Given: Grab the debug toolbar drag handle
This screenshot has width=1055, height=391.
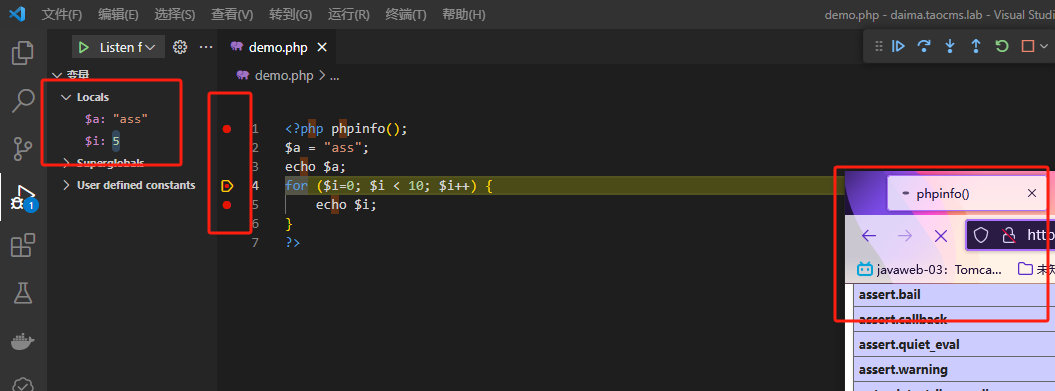Looking at the screenshot, I should [878, 46].
